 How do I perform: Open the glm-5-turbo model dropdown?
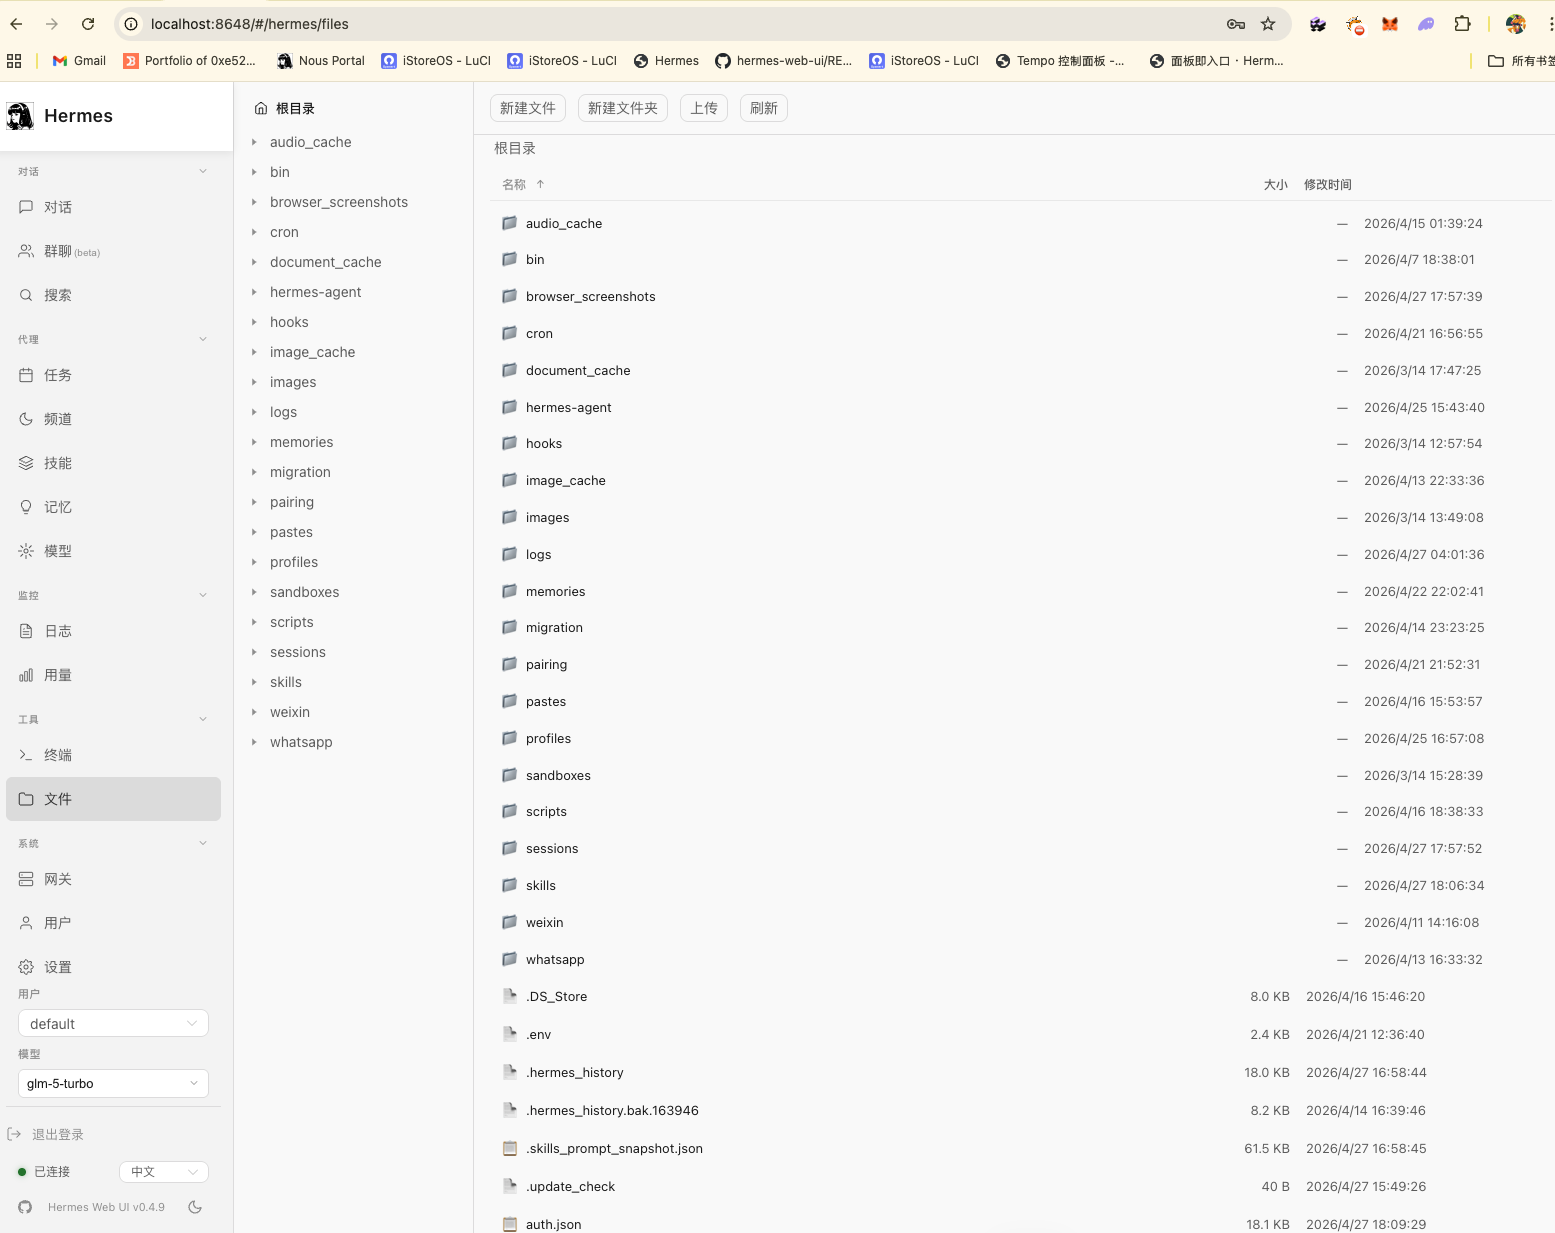[x=113, y=1083]
